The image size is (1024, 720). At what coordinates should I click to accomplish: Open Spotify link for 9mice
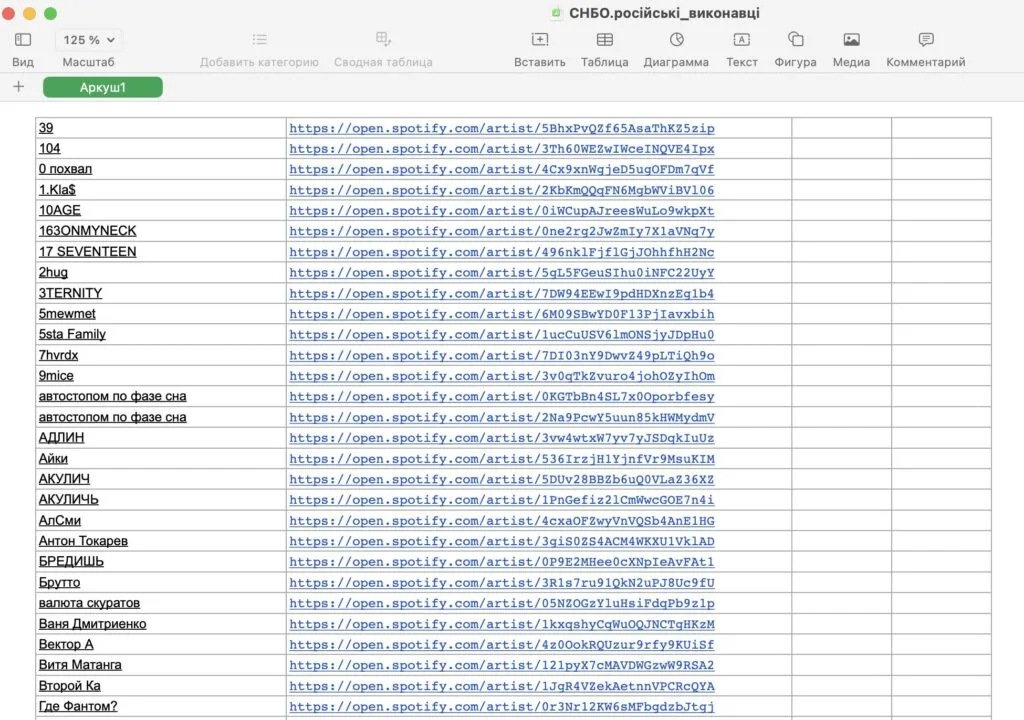[502, 376]
